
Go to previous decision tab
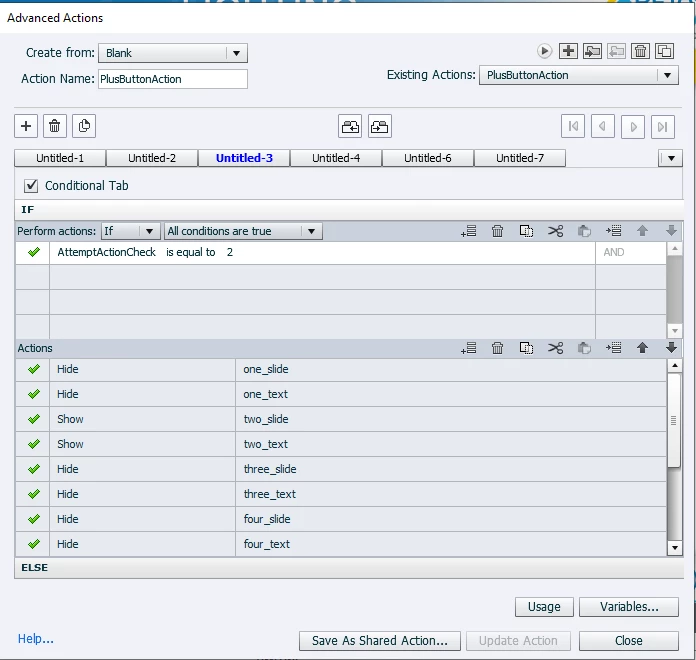pyautogui.click(x=603, y=126)
